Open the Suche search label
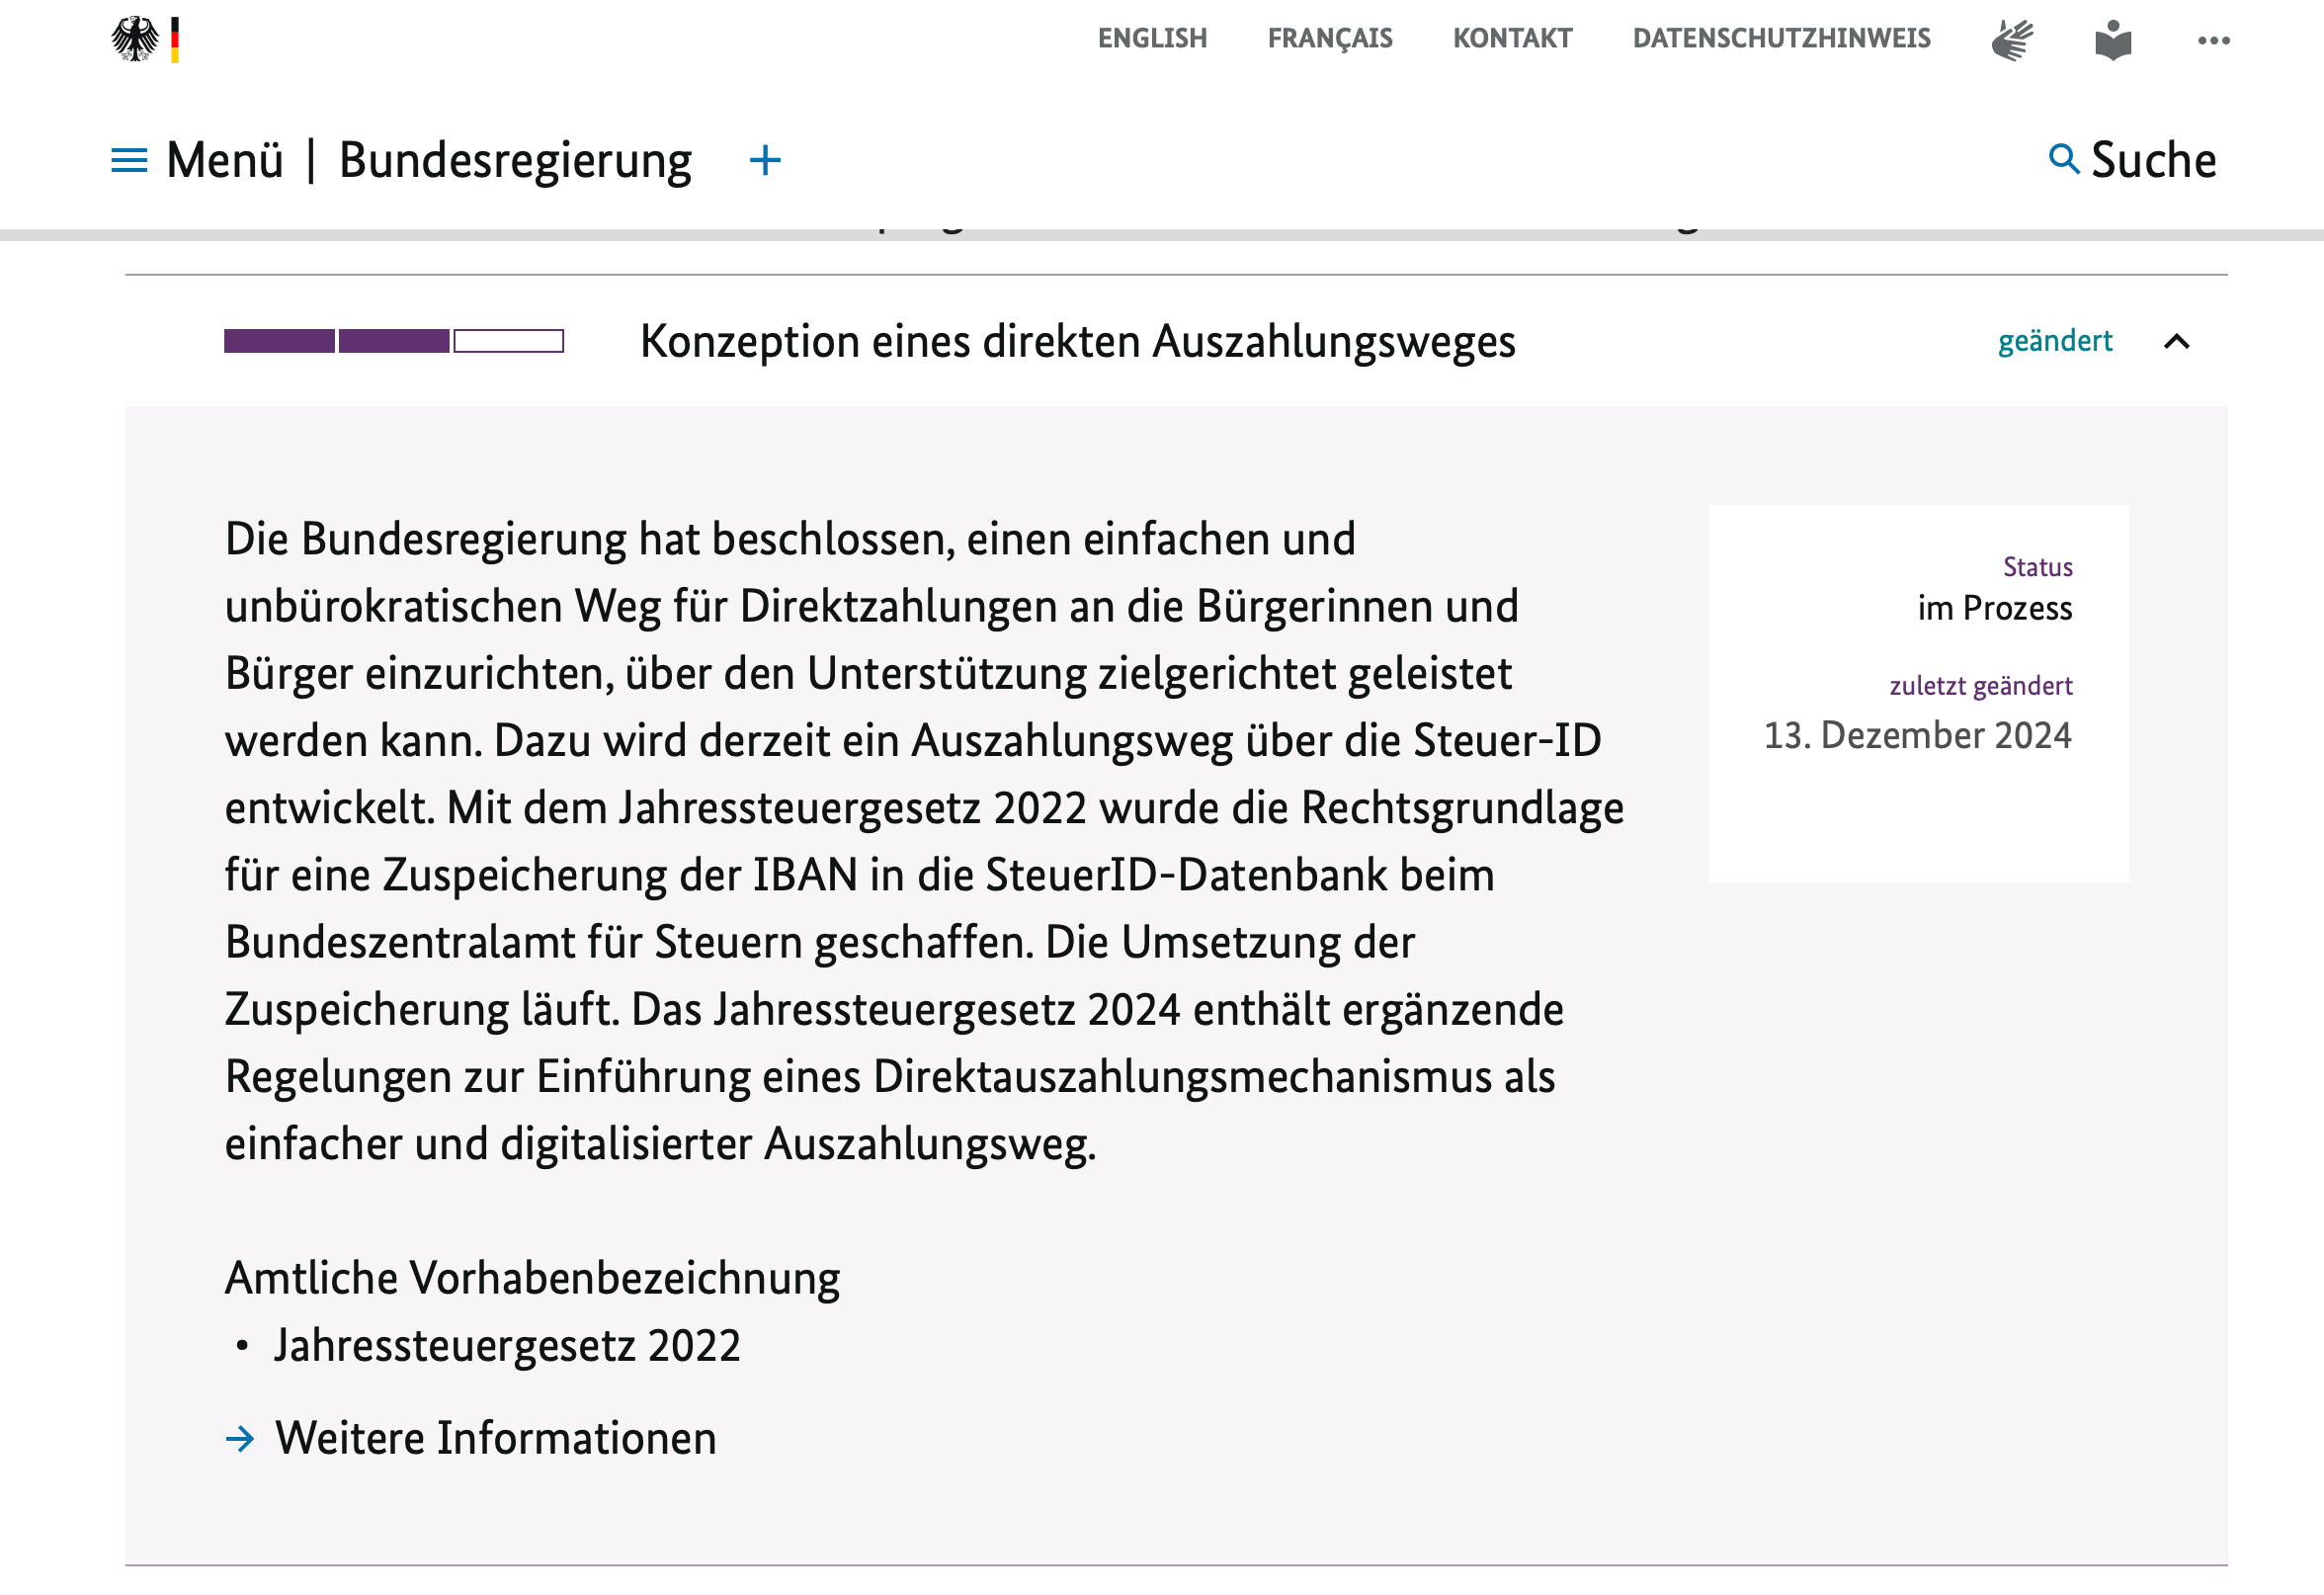This screenshot has width=2324, height=1595. coord(2153,160)
